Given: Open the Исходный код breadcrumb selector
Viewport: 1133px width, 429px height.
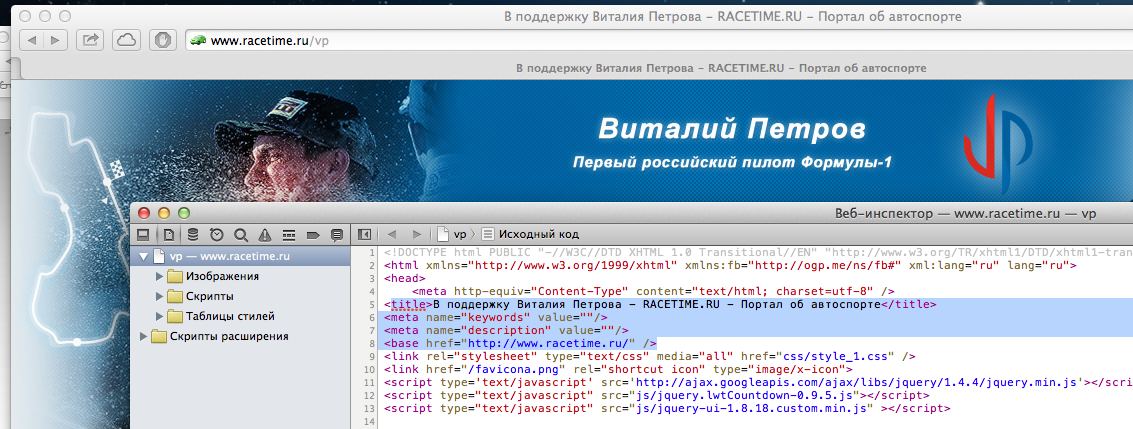Looking at the screenshot, I should tap(530, 235).
